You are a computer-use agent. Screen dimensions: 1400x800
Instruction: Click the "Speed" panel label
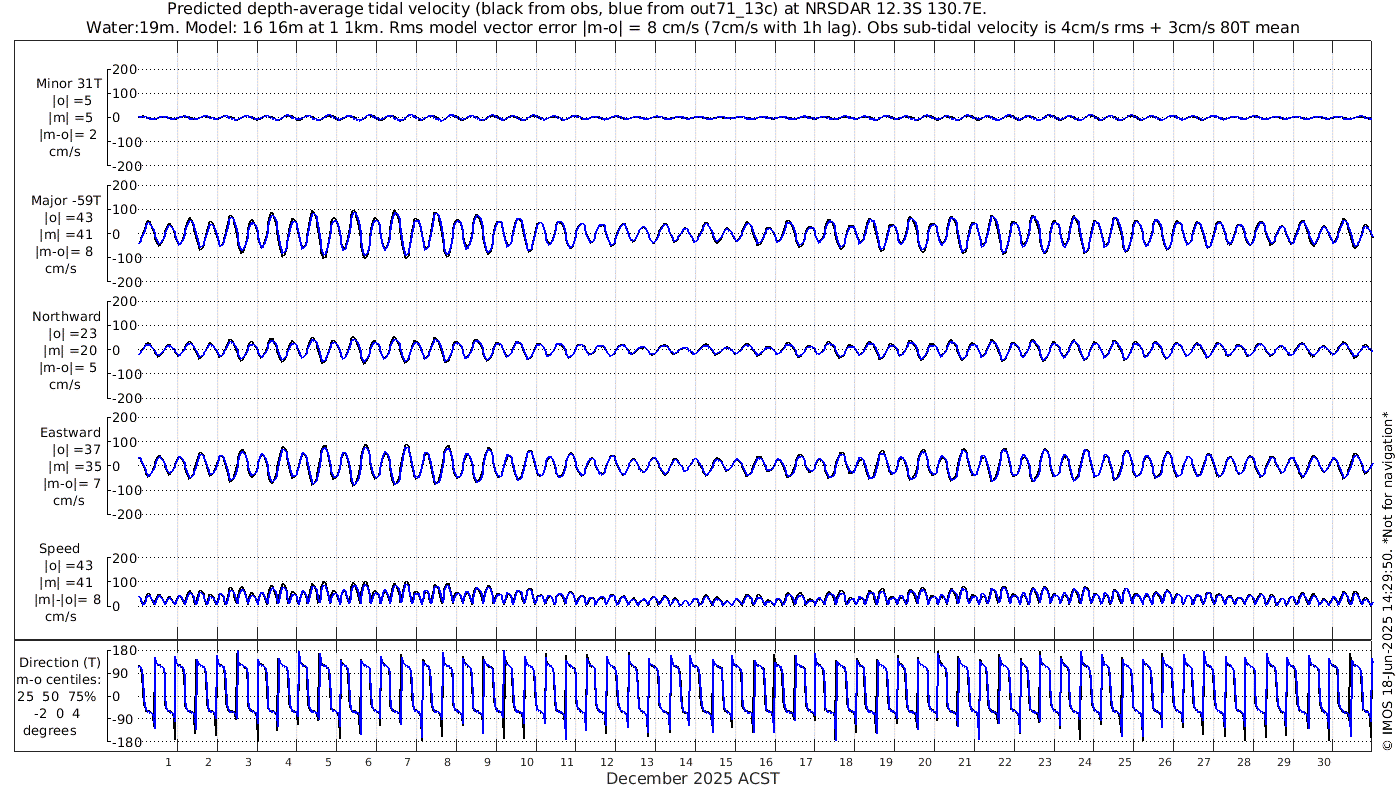coord(59,548)
